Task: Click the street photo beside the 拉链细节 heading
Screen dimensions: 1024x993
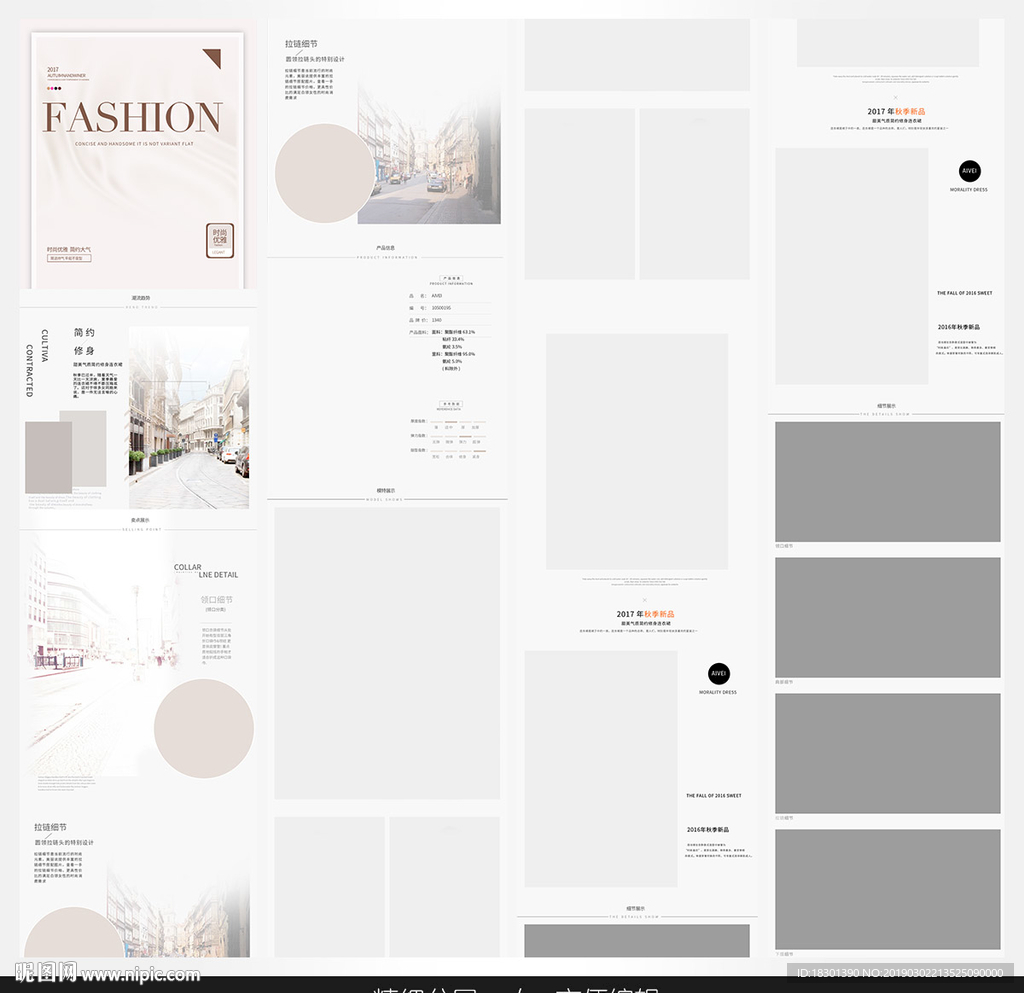Action: (x=429, y=154)
